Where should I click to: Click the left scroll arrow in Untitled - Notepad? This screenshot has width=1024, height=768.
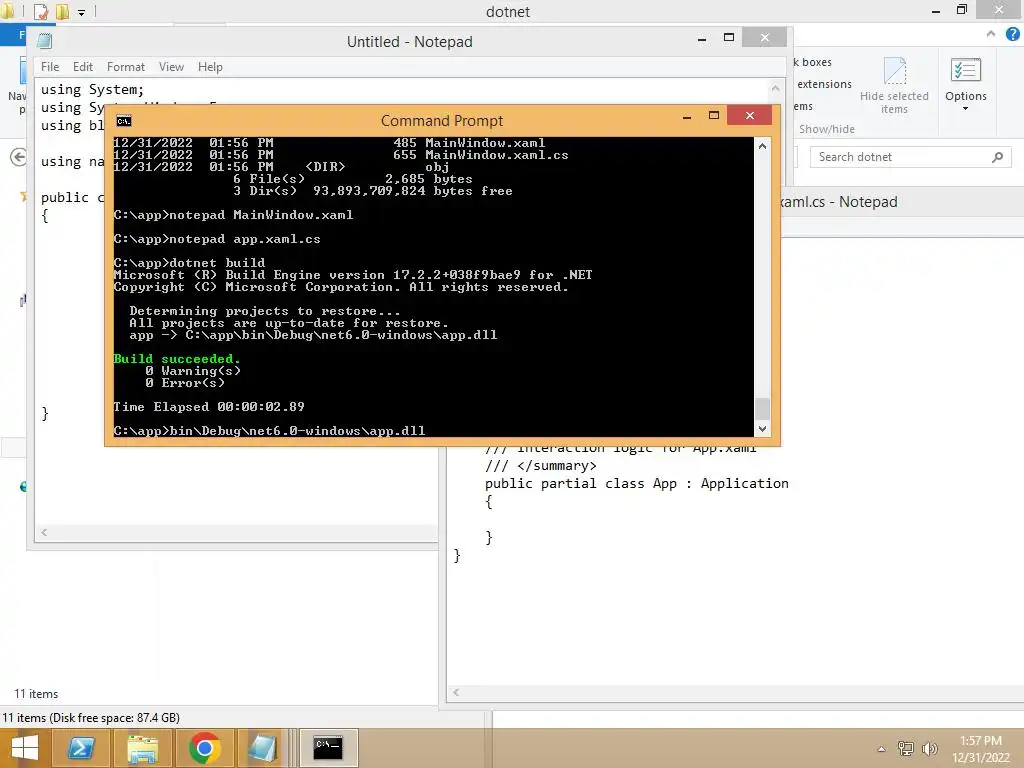(44, 532)
